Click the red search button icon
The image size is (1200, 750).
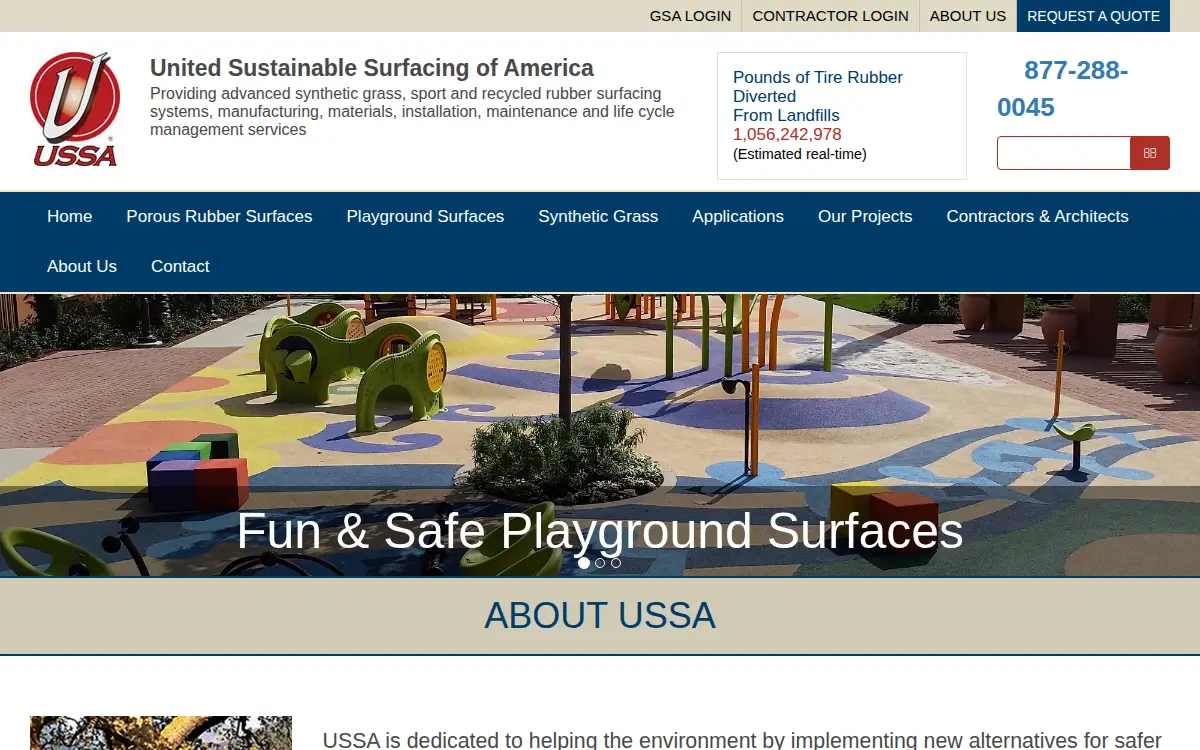pos(1150,153)
